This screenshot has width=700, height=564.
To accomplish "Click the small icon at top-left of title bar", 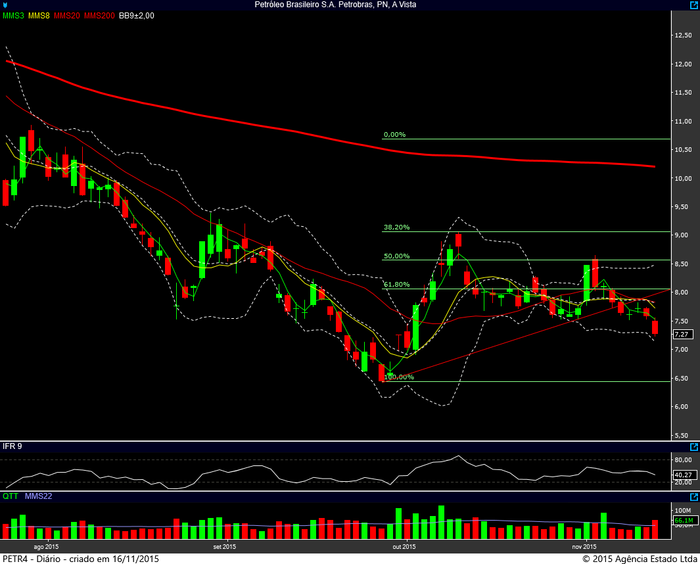I will pyautogui.click(x=5, y=5).
